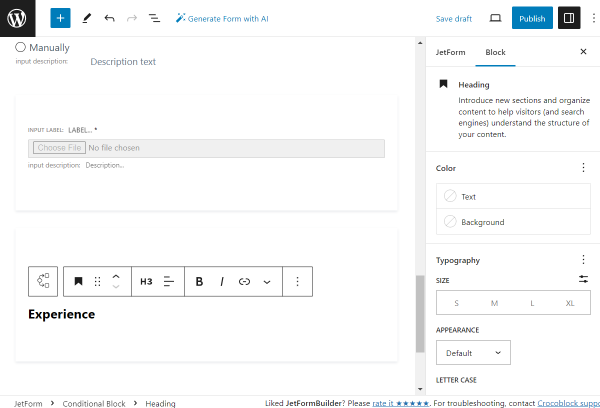
Task: Open block toolbar options menu
Action: pos(297,281)
